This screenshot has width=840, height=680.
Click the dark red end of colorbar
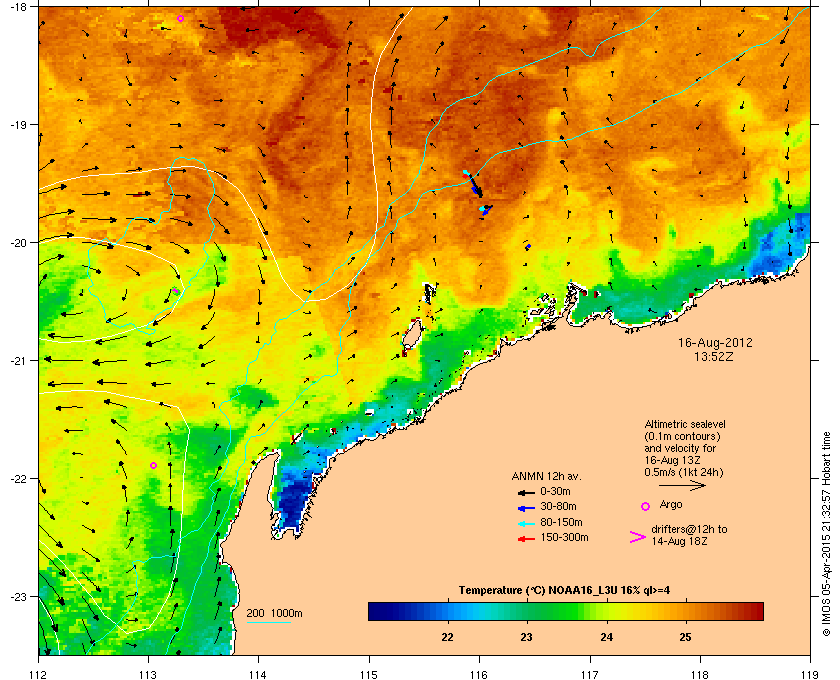tap(756, 611)
